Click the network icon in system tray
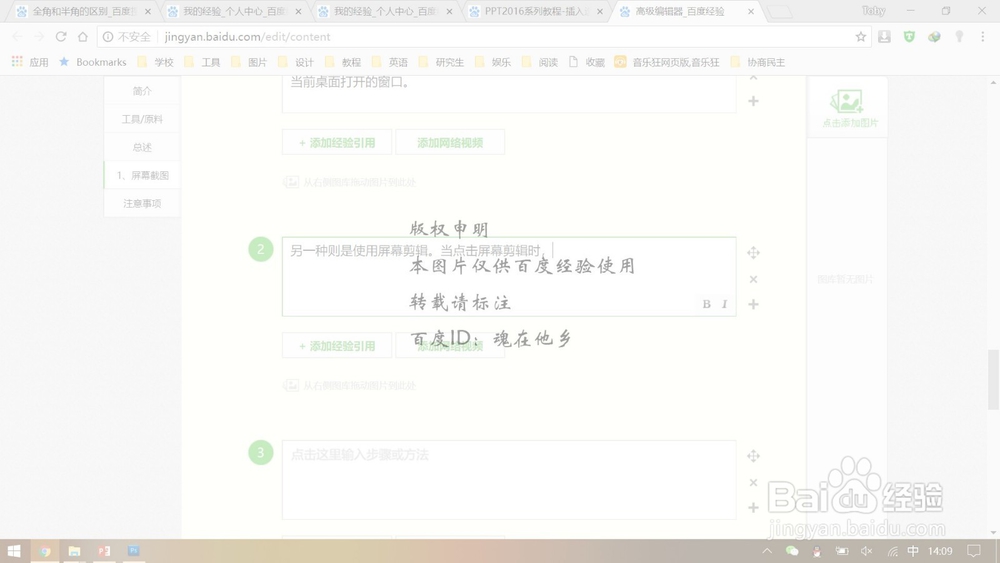 pos(892,551)
